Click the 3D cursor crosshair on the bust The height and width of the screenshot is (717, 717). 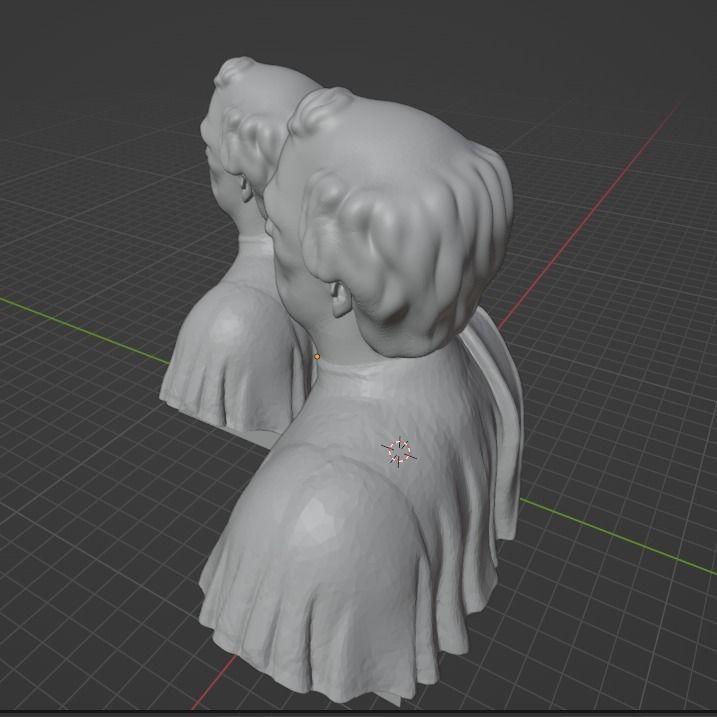click(x=399, y=452)
